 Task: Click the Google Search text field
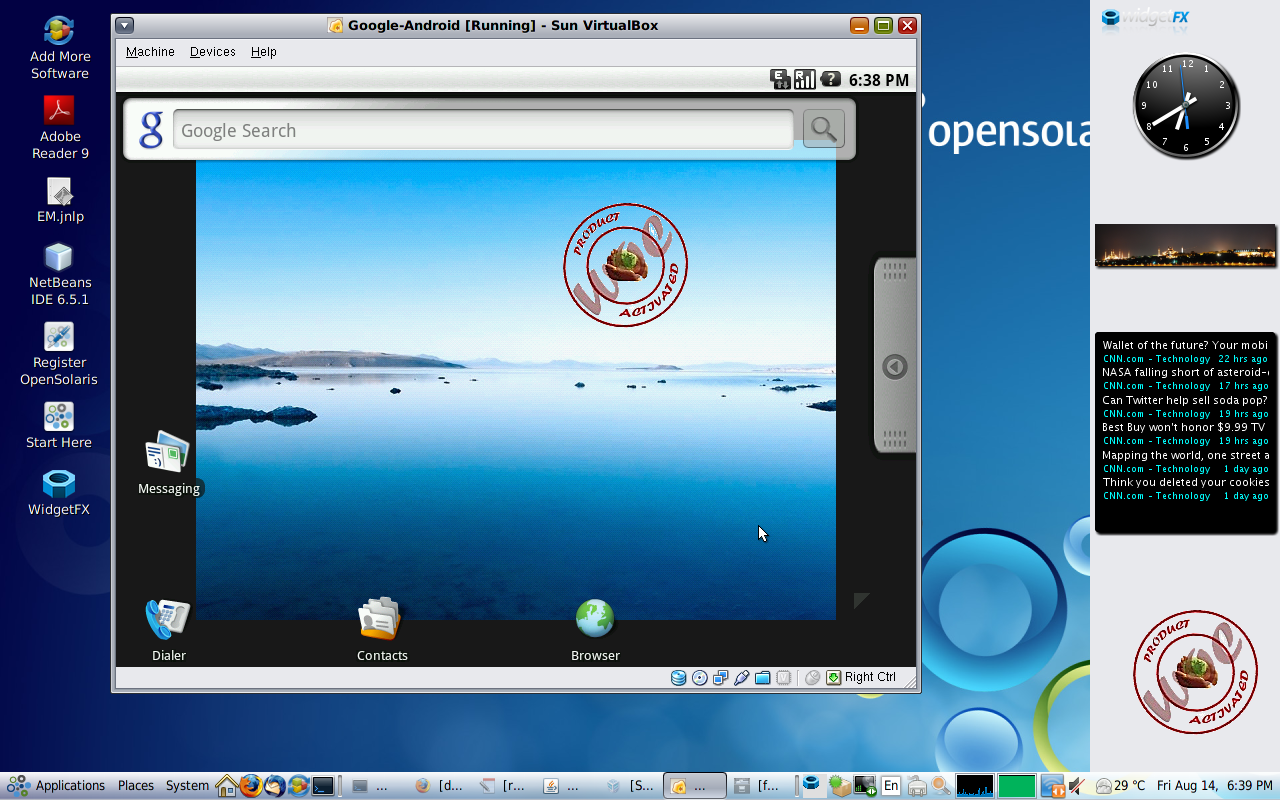(483, 130)
